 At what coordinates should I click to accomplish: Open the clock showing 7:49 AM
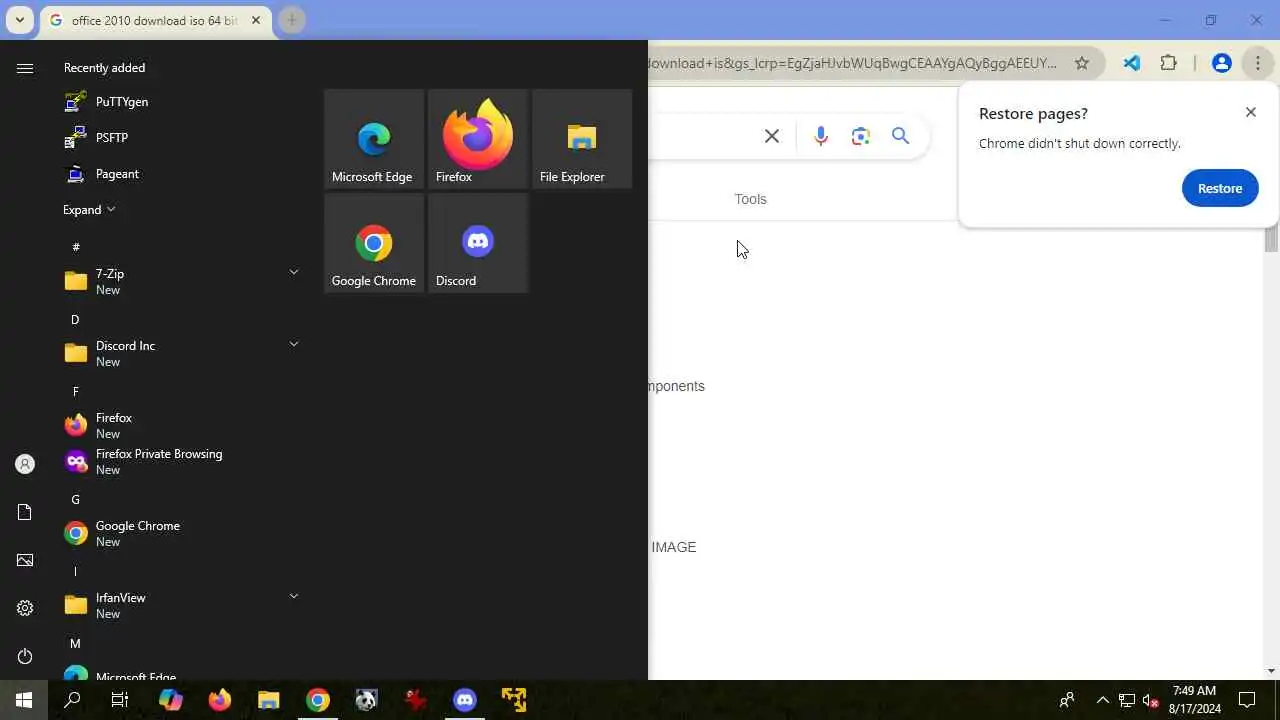click(1194, 700)
